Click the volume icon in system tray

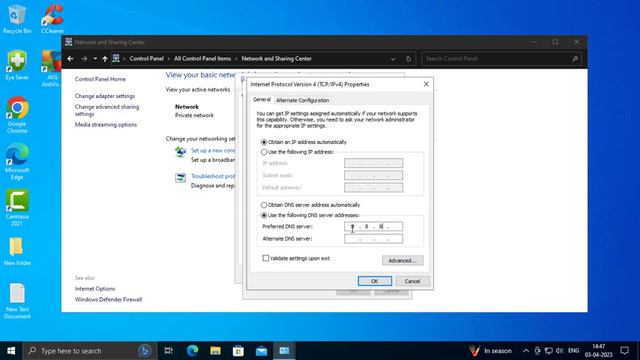point(560,351)
